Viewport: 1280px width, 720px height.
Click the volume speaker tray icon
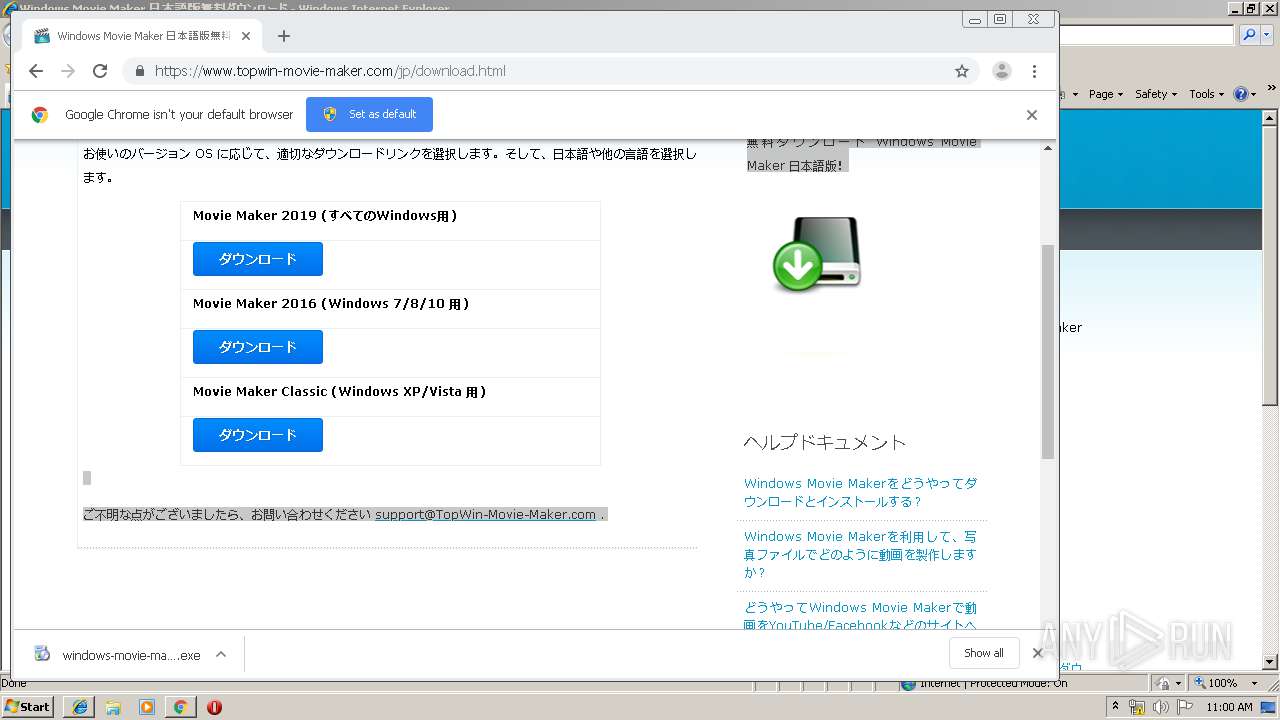pos(1160,707)
